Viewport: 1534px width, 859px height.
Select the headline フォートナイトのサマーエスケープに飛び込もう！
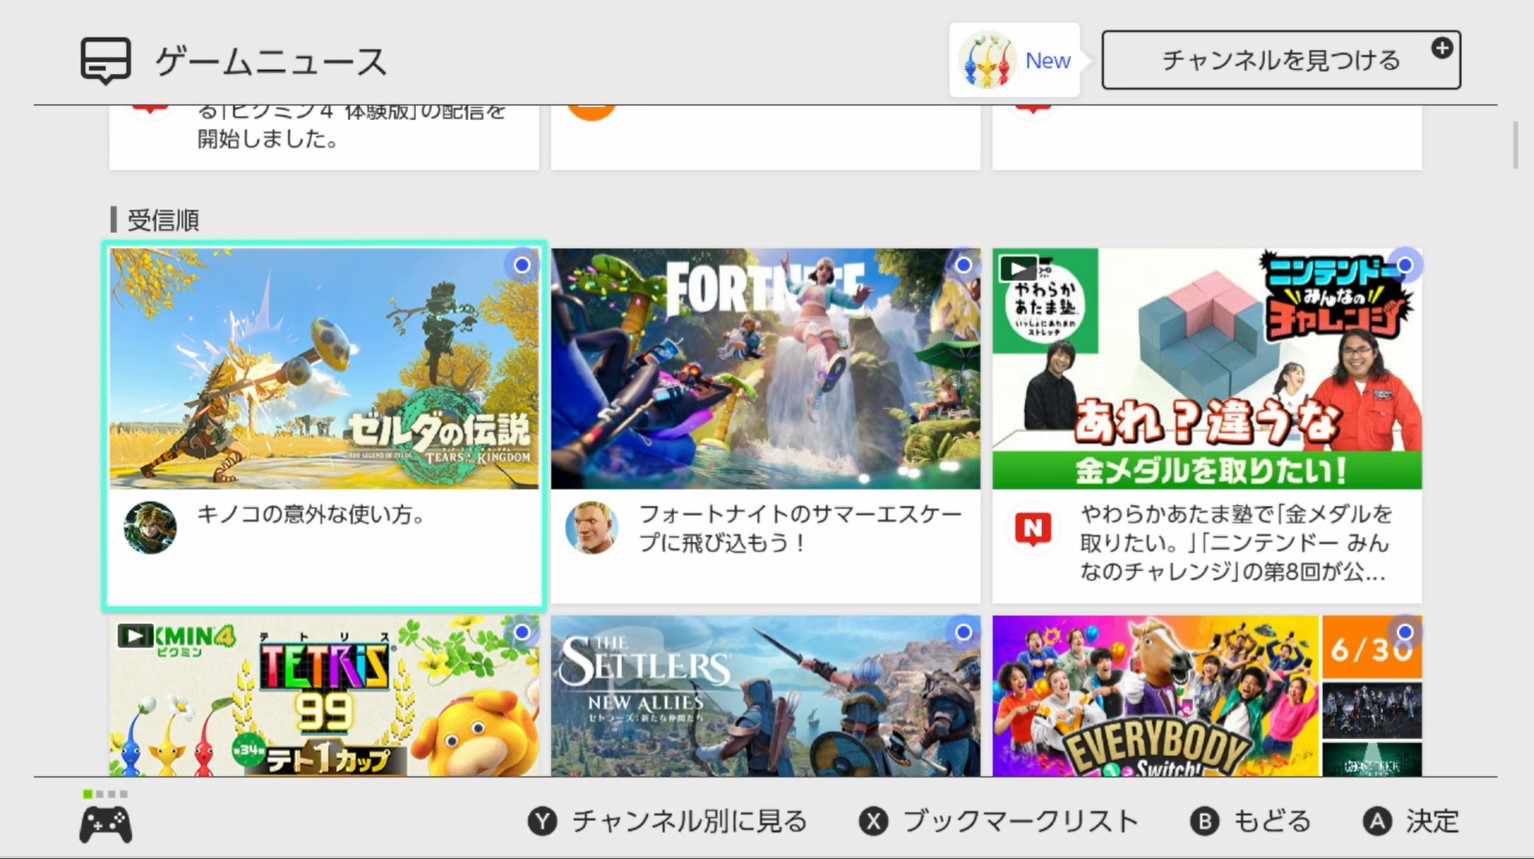800,528
